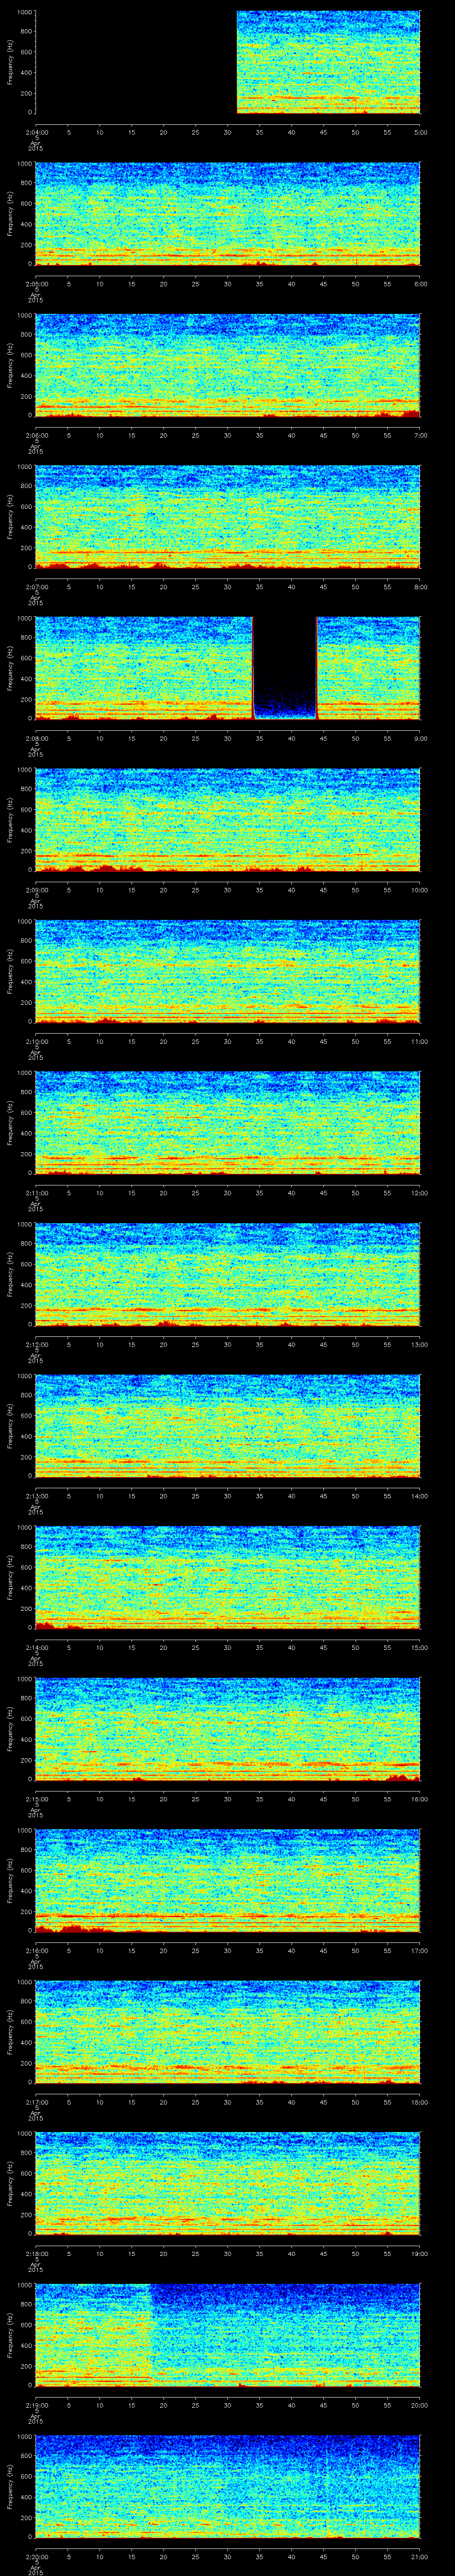The image size is (455, 2576).
Task: Open the spectrogram panel starting at 2:17:00
Action: [228, 2033]
